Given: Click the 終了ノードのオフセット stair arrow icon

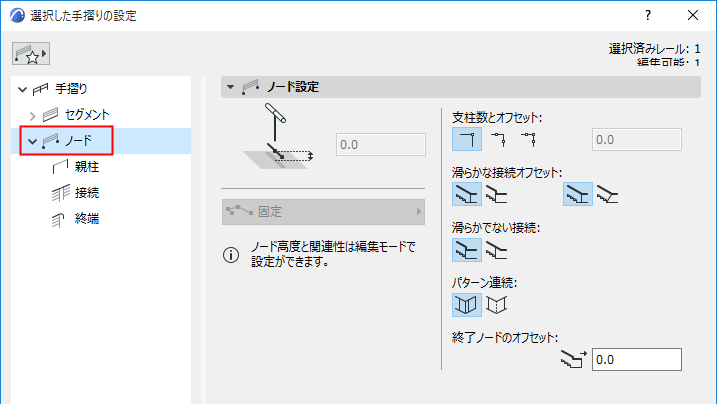Looking at the screenshot, I should click(573, 360).
